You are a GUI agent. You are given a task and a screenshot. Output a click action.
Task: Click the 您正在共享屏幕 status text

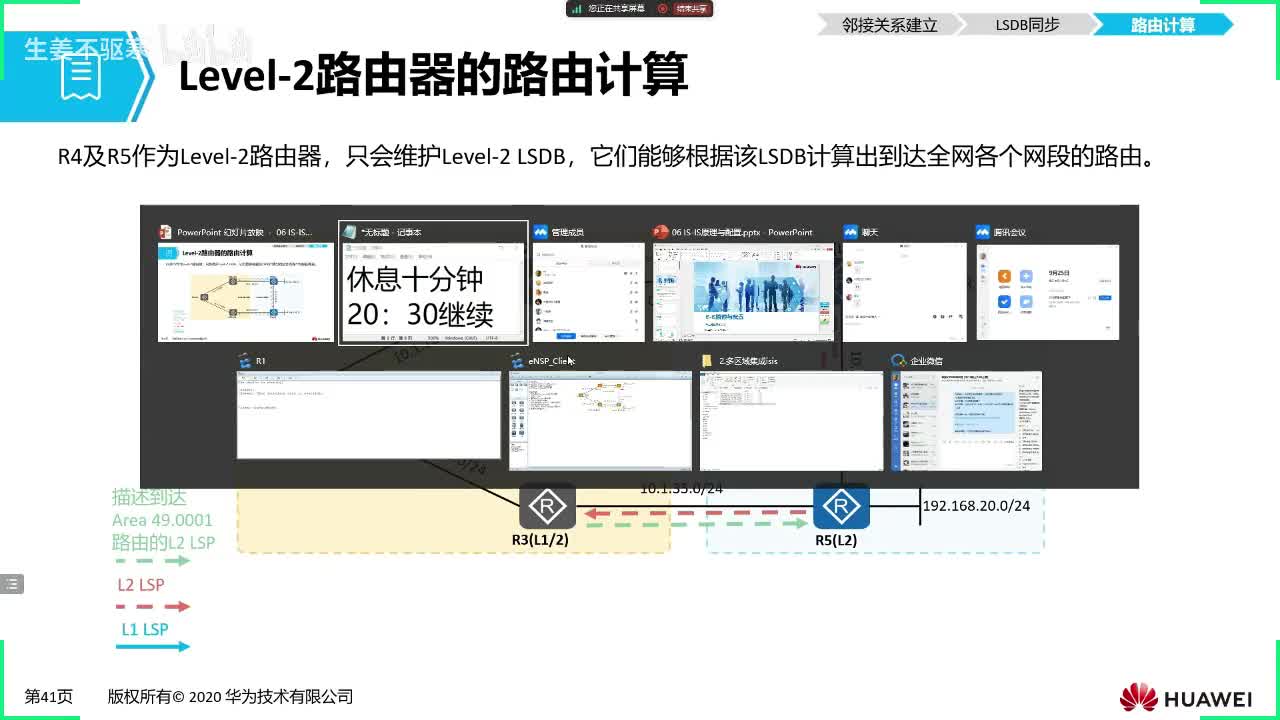pyautogui.click(x=617, y=9)
